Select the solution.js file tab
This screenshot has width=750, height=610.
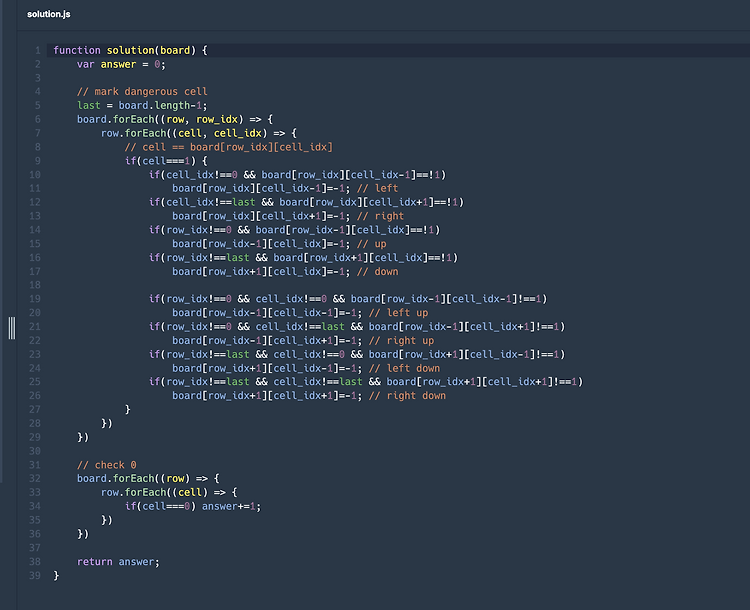(49, 14)
